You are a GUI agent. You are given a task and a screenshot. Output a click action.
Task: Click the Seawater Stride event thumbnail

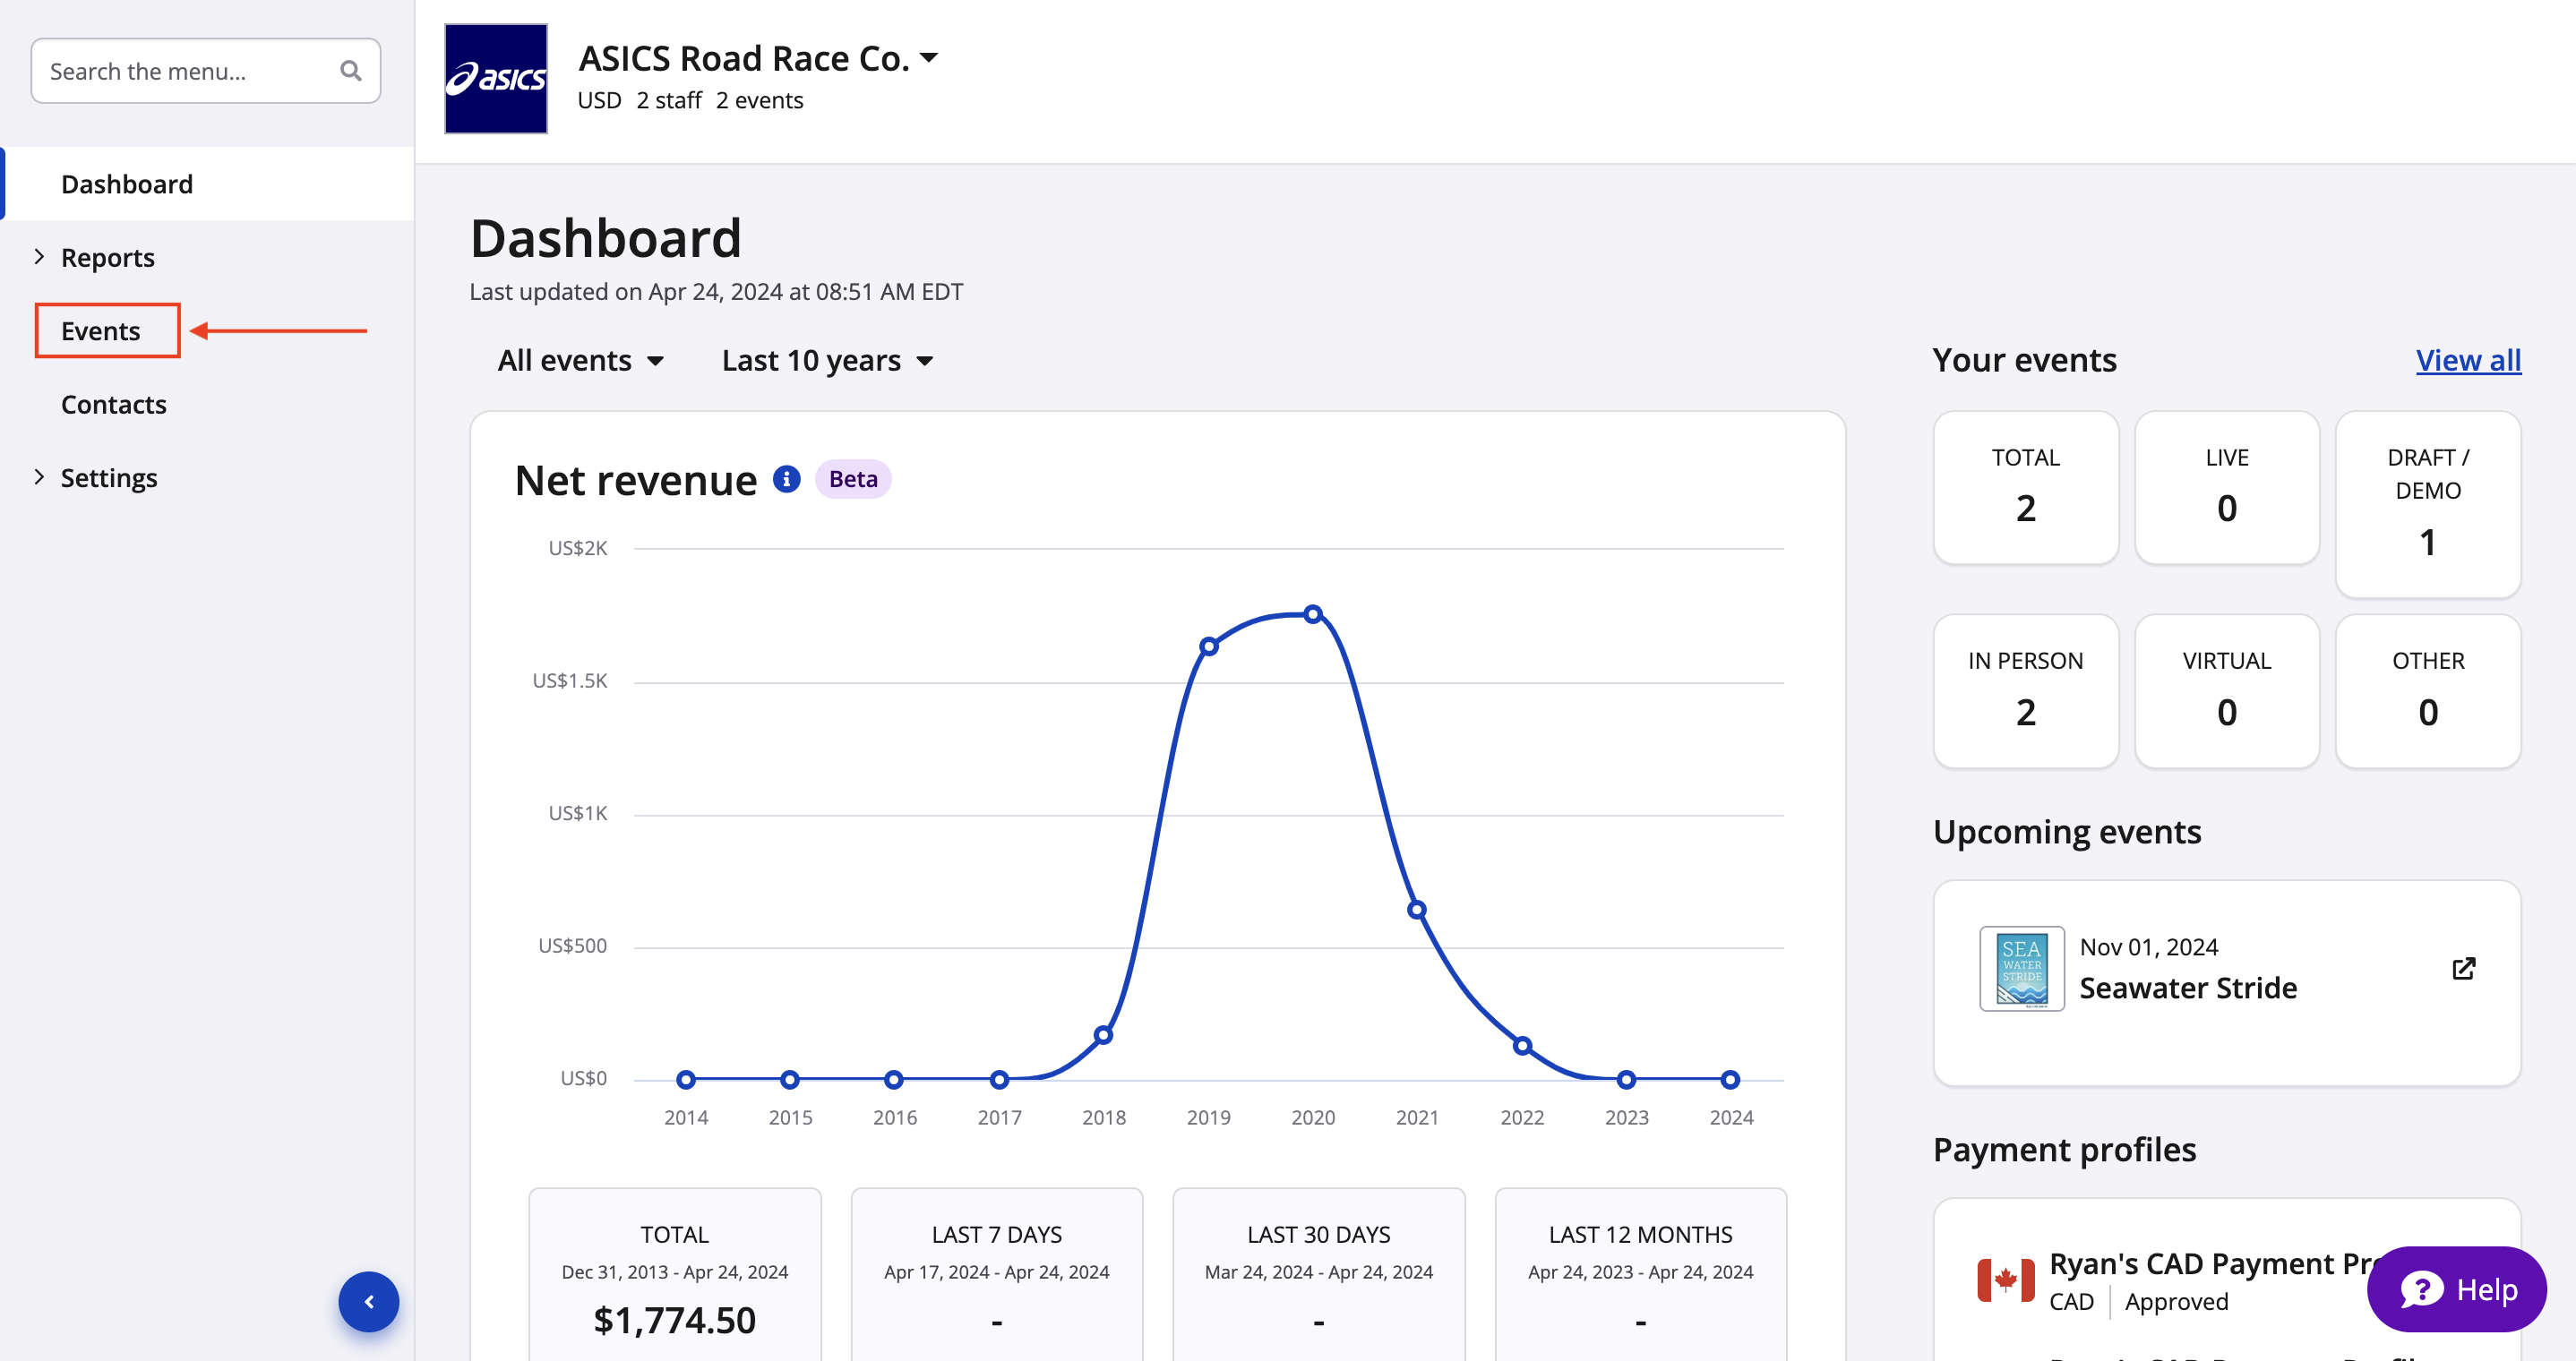(2021, 968)
